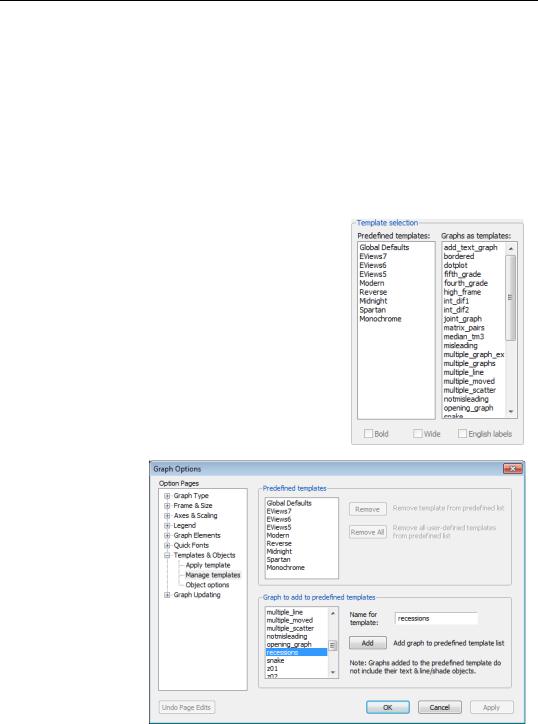Screen dimensions: 538x724
Task: Select Global Defaults in Template selection list
Action: (x=384, y=247)
